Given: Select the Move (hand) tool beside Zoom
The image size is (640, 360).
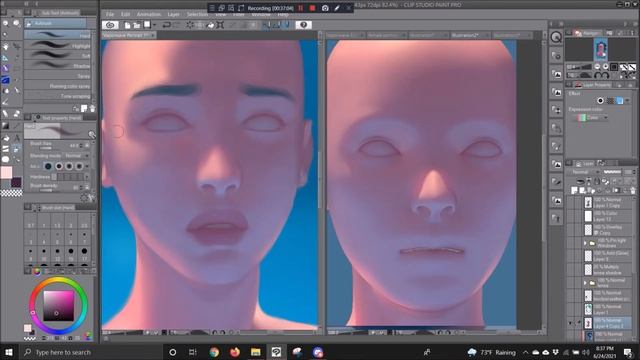Looking at the screenshot, I should (x=16, y=24).
